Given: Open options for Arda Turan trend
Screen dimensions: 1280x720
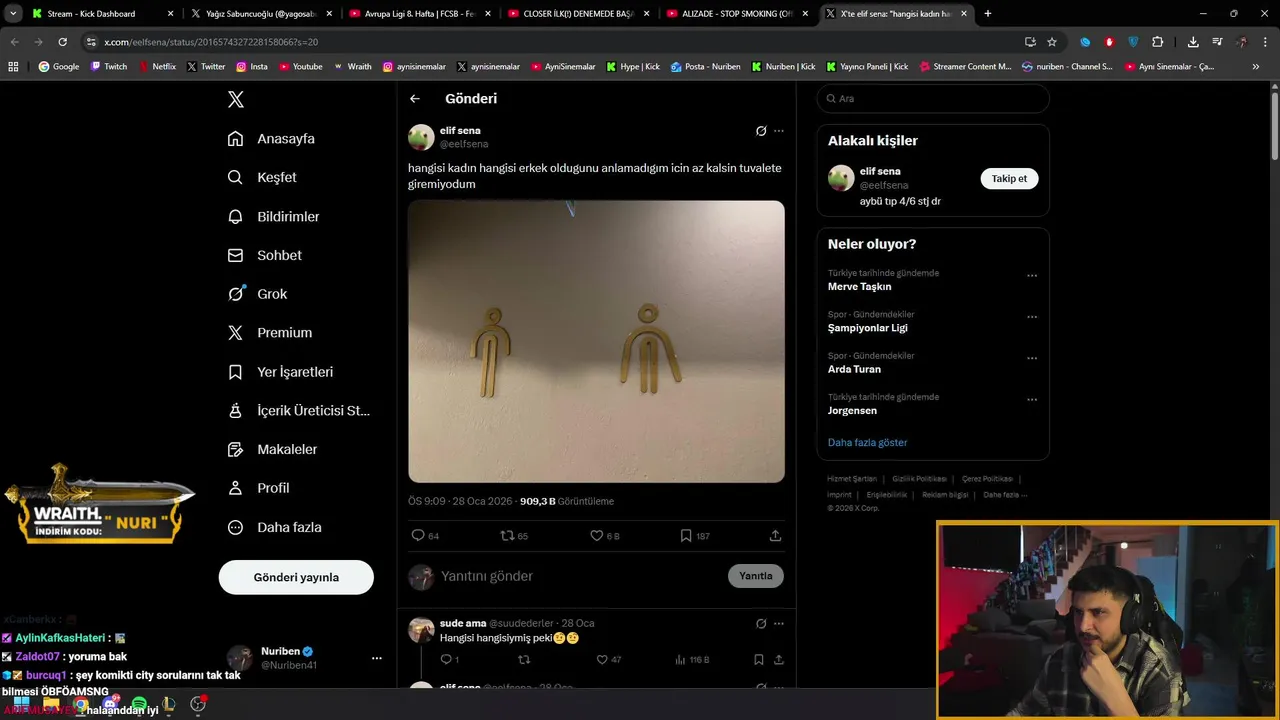Looking at the screenshot, I should tap(1032, 358).
